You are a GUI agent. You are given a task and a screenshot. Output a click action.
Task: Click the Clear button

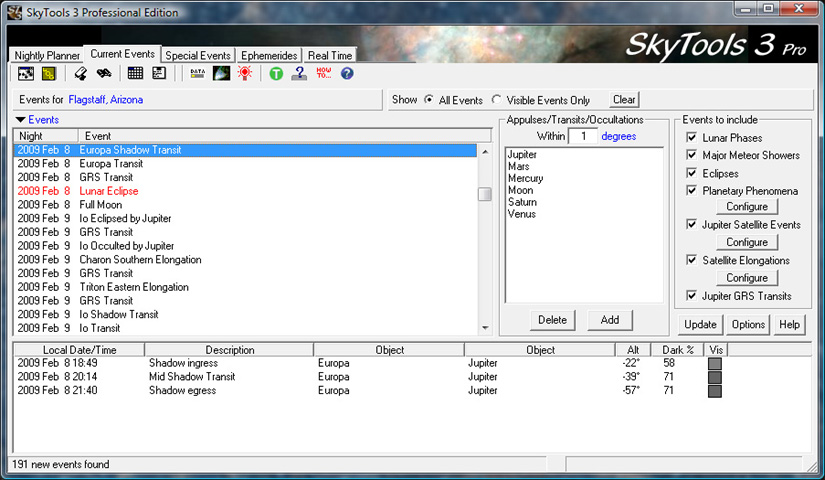(624, 99)
